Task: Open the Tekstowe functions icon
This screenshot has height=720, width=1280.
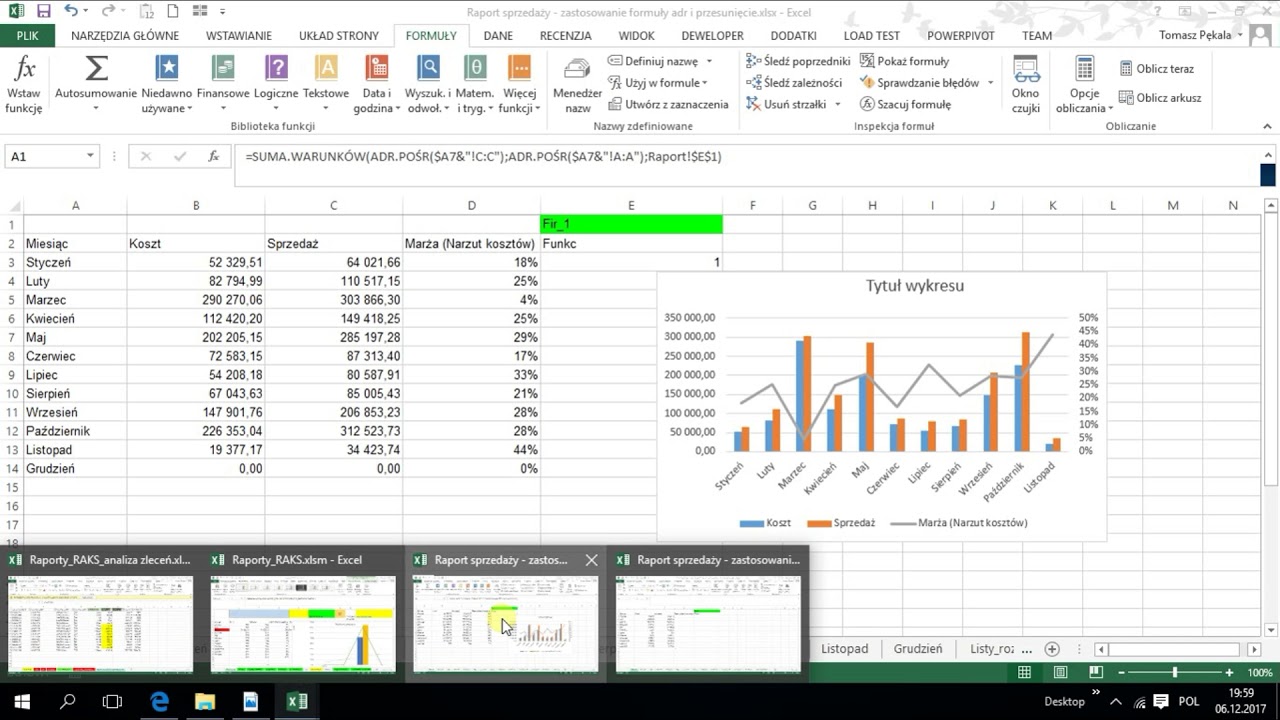Action: pyautogui.click(x=326, y=68)
